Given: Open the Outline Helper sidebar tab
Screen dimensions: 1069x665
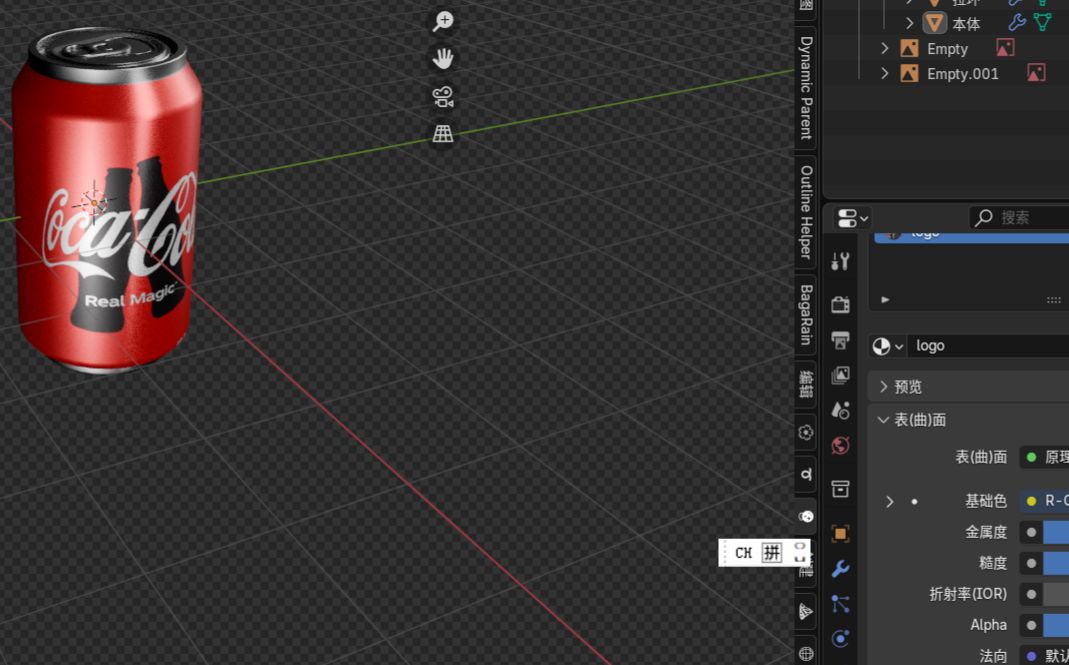Looking at the screenshot, I should click(x=806, y=212).
